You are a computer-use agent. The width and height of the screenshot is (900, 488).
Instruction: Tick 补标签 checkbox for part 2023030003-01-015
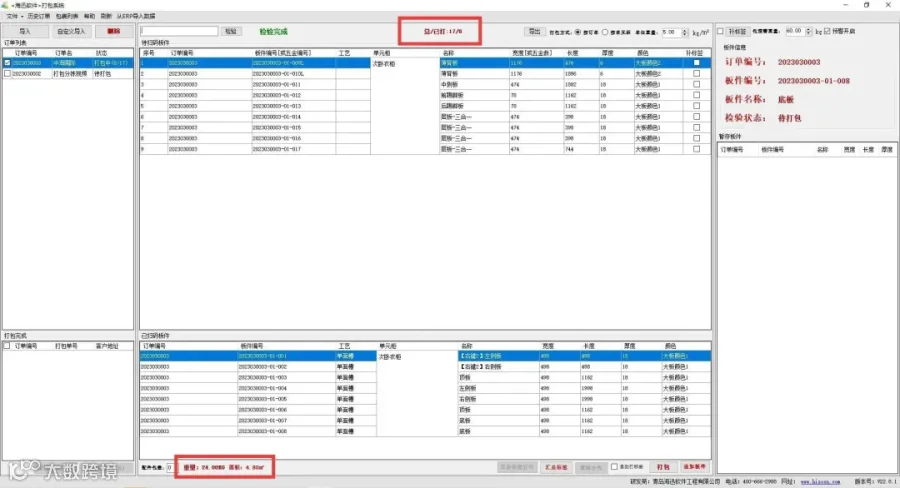pos(696,127)
